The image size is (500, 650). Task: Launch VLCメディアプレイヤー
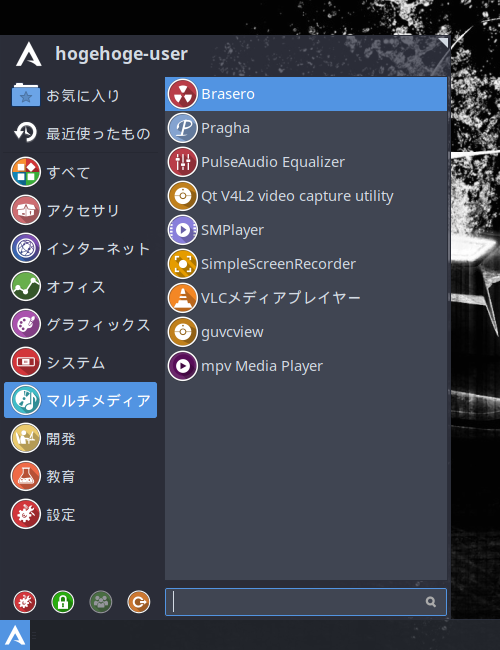click(306, 298)
